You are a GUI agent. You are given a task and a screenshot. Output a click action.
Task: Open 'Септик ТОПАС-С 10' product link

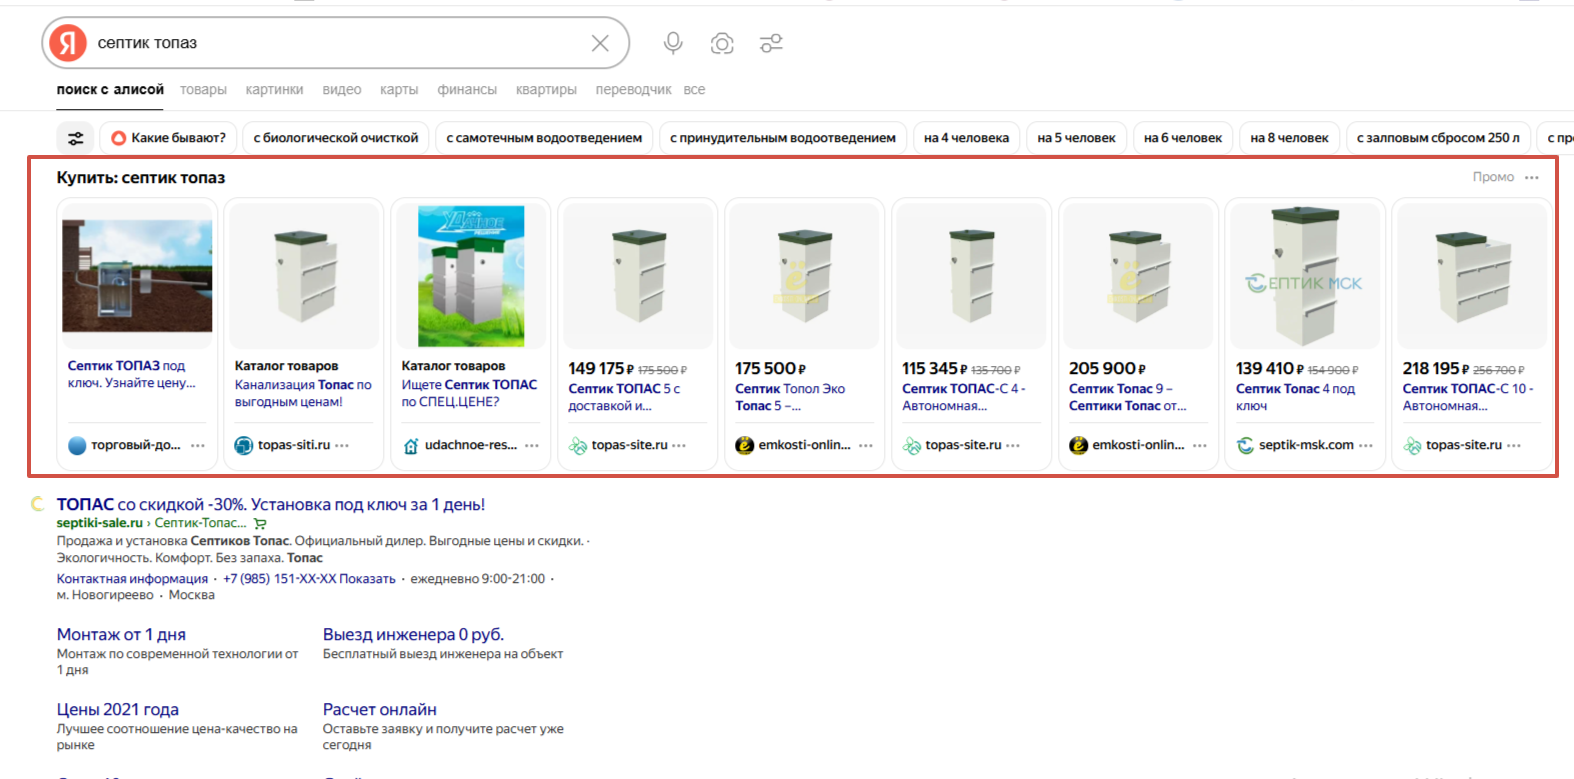pos(1468,397)
